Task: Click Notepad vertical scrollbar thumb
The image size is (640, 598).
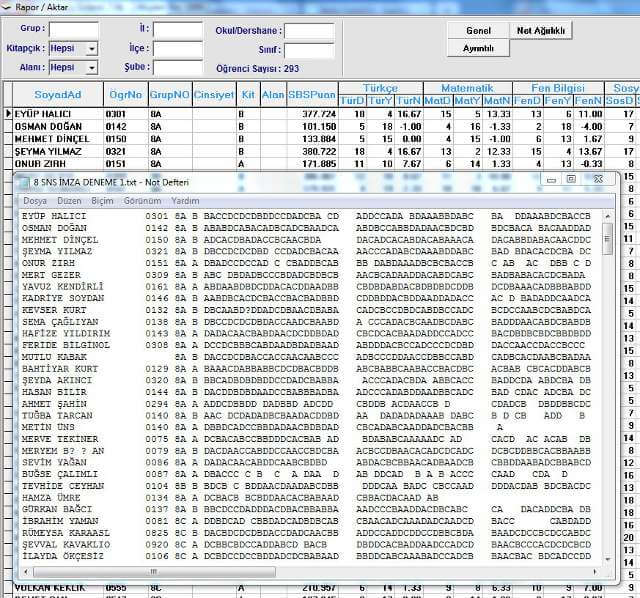Action: [607, 239]
